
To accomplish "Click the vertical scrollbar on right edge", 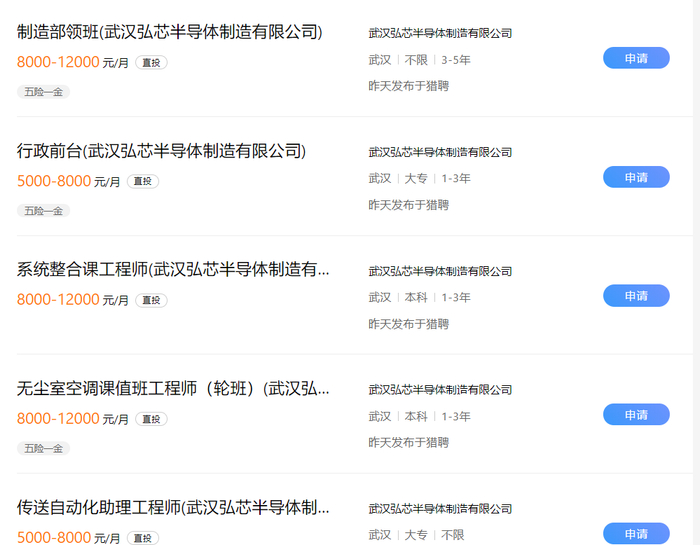I will 696,272.
